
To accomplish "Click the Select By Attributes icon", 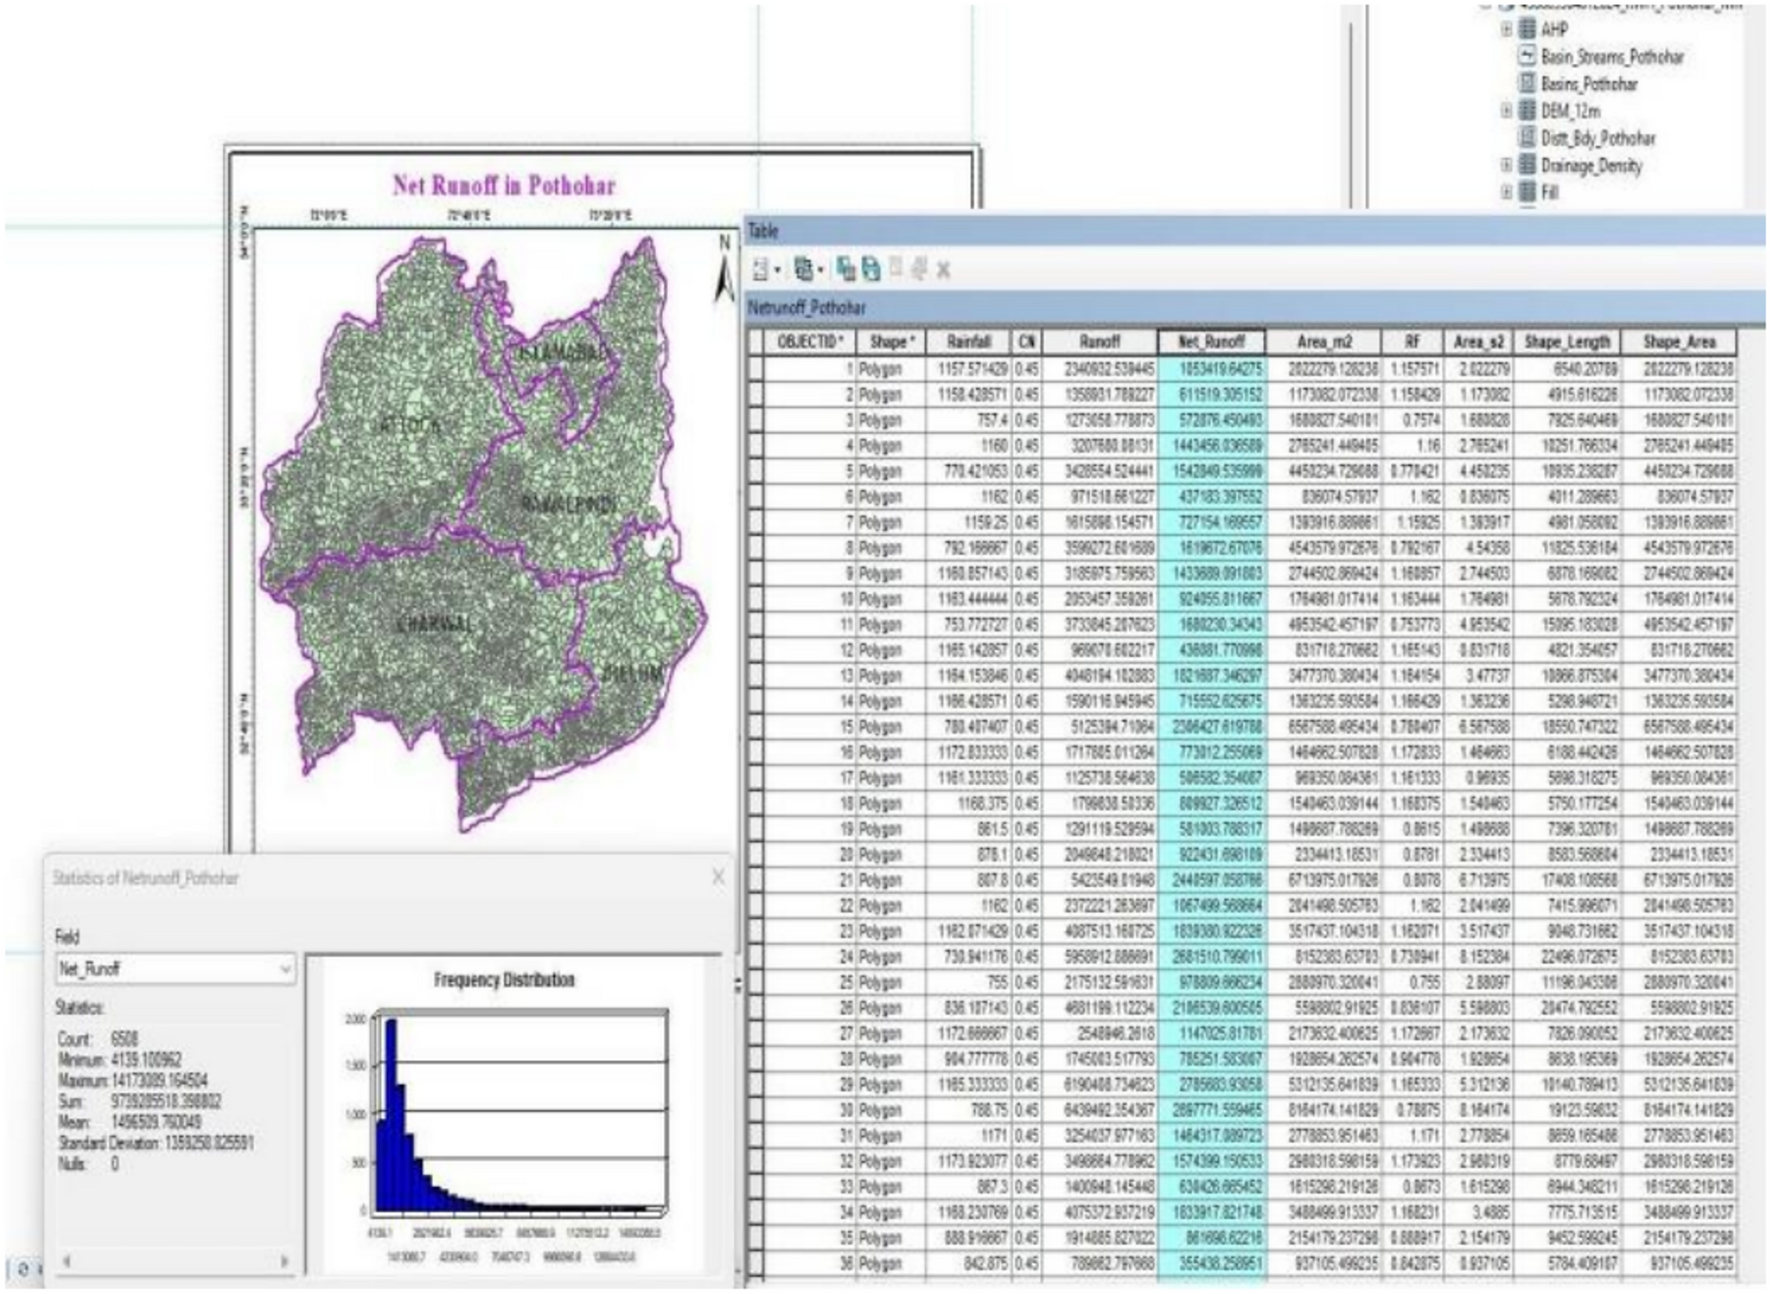I will pos(846,269).
